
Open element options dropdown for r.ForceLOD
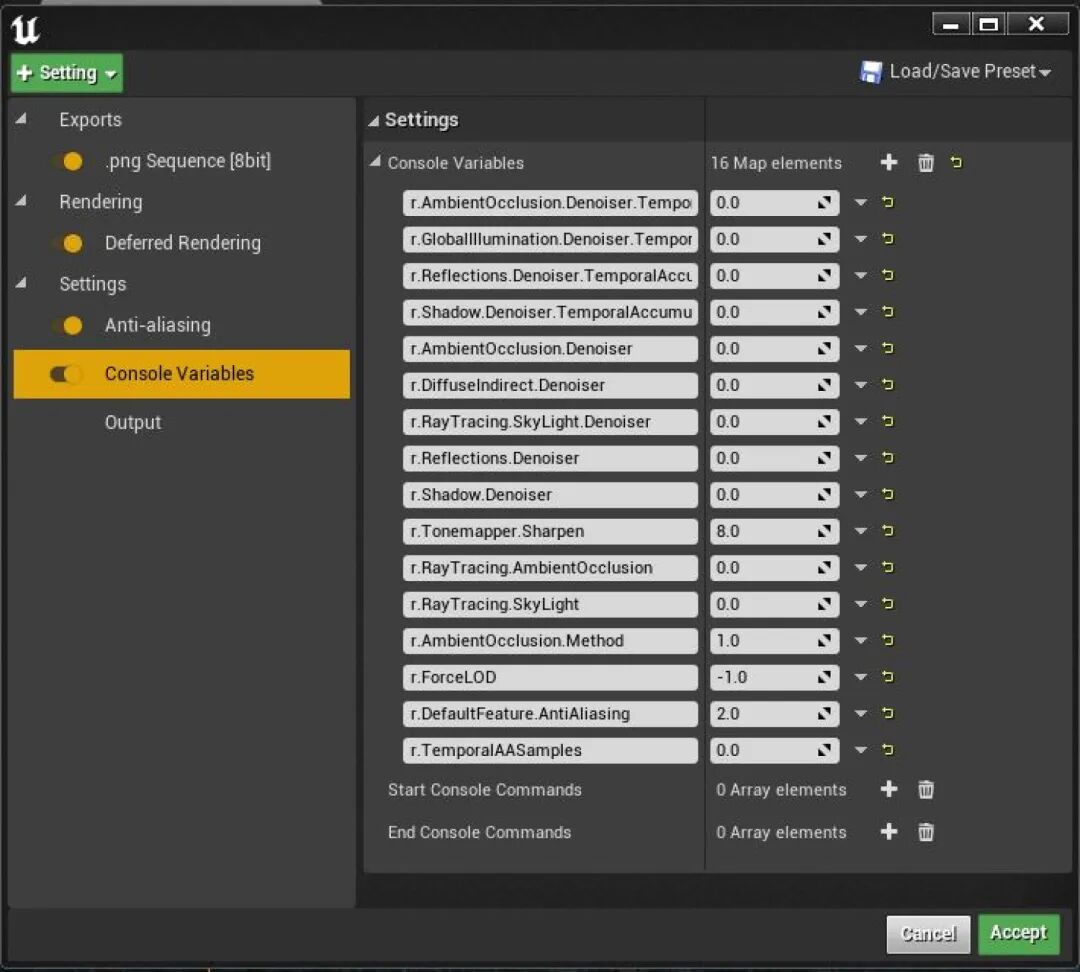click(860, 677)
